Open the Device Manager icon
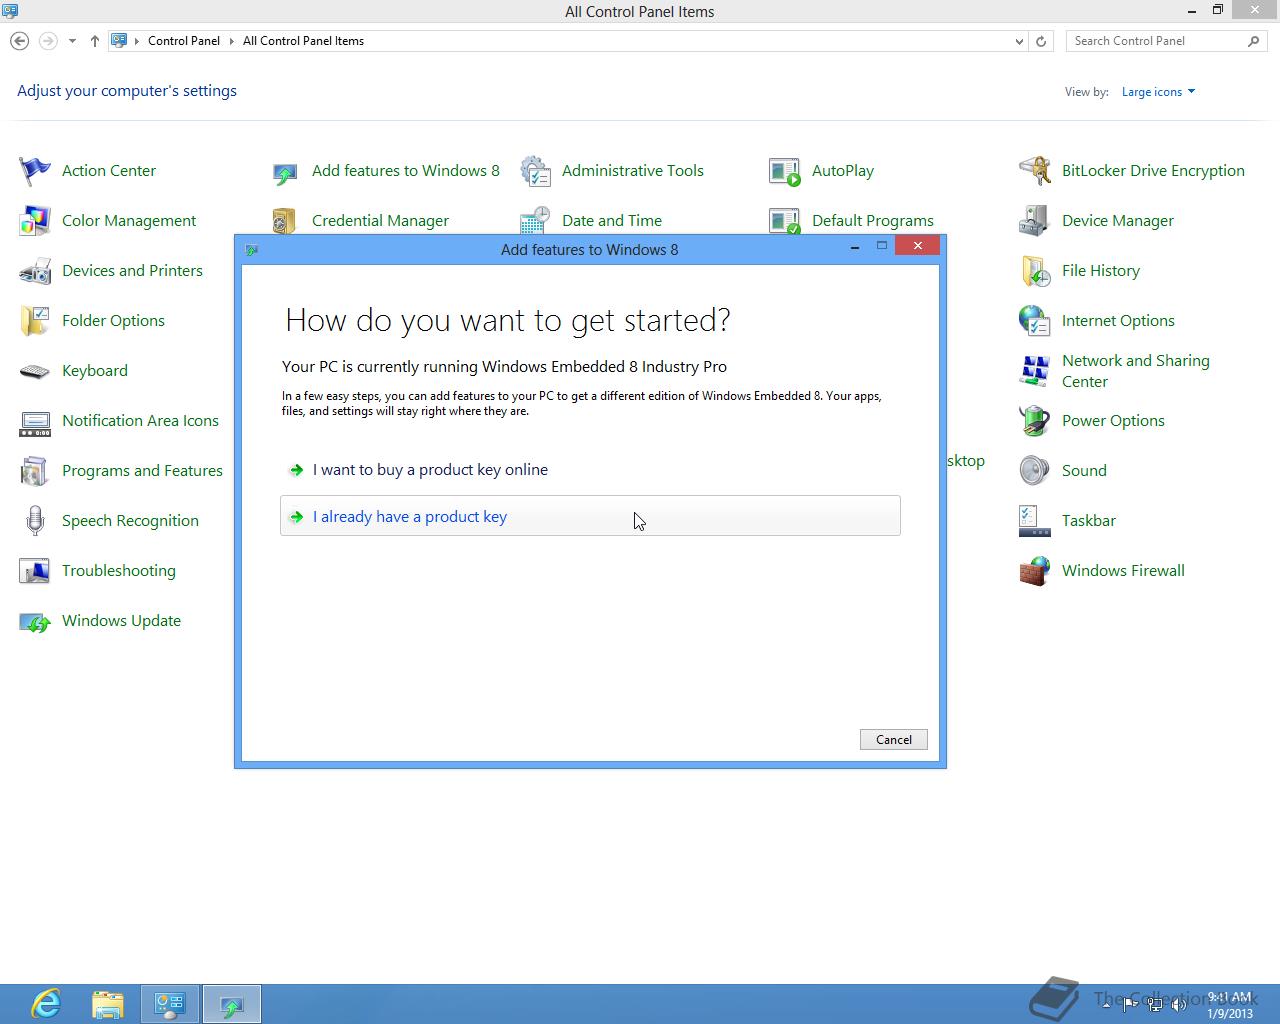1280x1024 pixels. pos(1035,221)
